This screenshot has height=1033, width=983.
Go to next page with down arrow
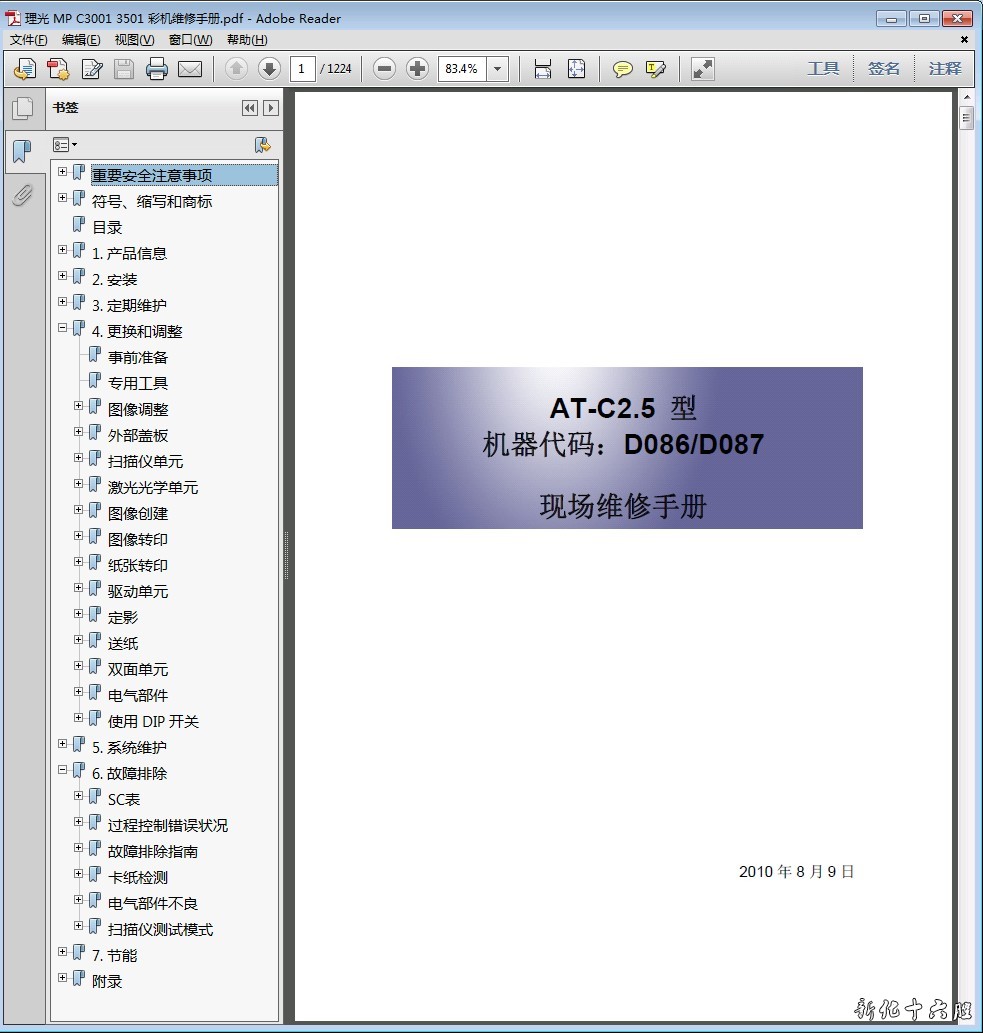(x=268, y=69)
